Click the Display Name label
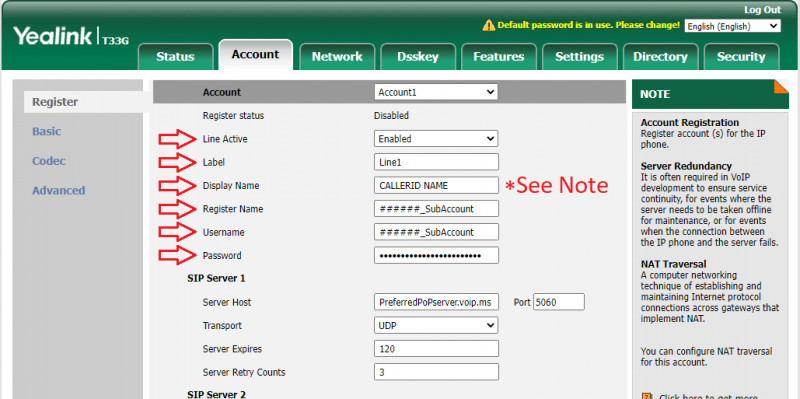The image size is (800, 399). (x=231, y=186)
